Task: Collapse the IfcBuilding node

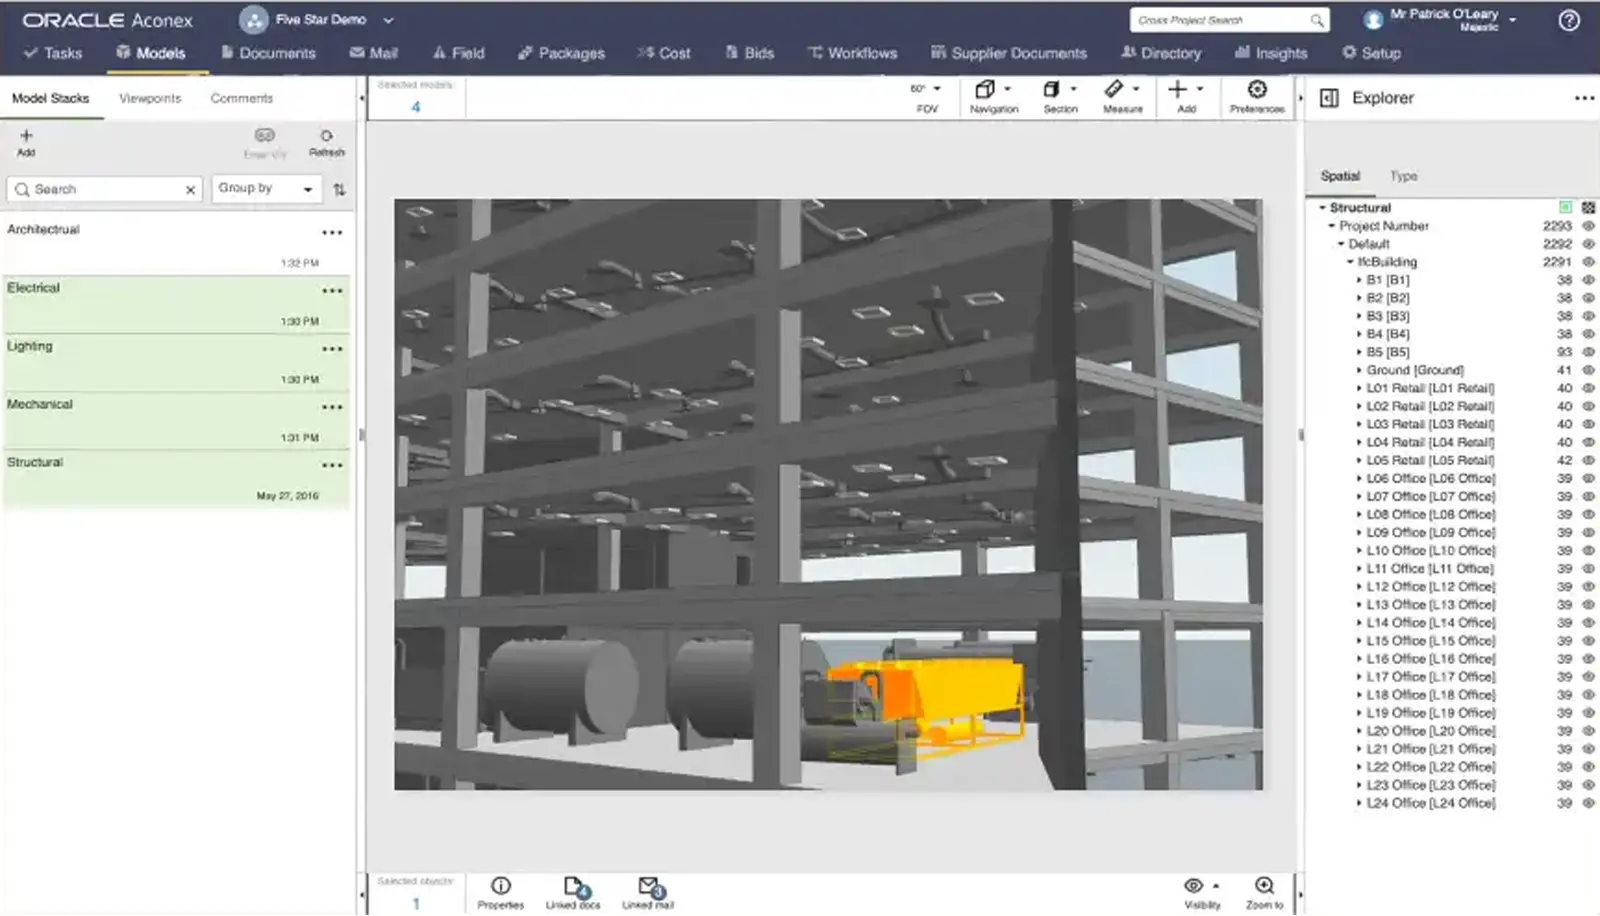Action: click(1349, 262)
